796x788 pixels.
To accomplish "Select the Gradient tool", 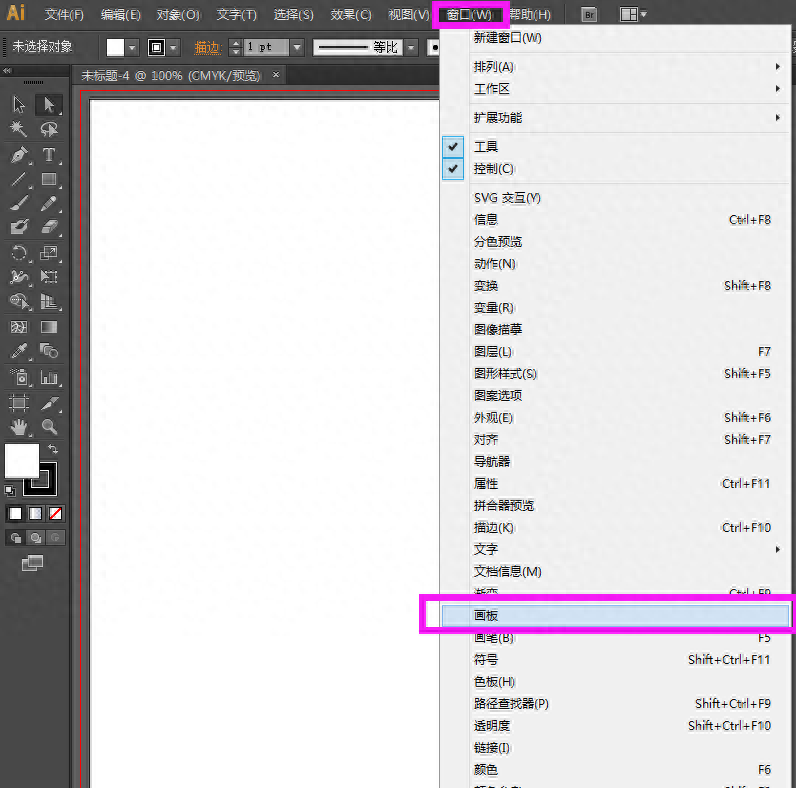I will coord(49,327).
